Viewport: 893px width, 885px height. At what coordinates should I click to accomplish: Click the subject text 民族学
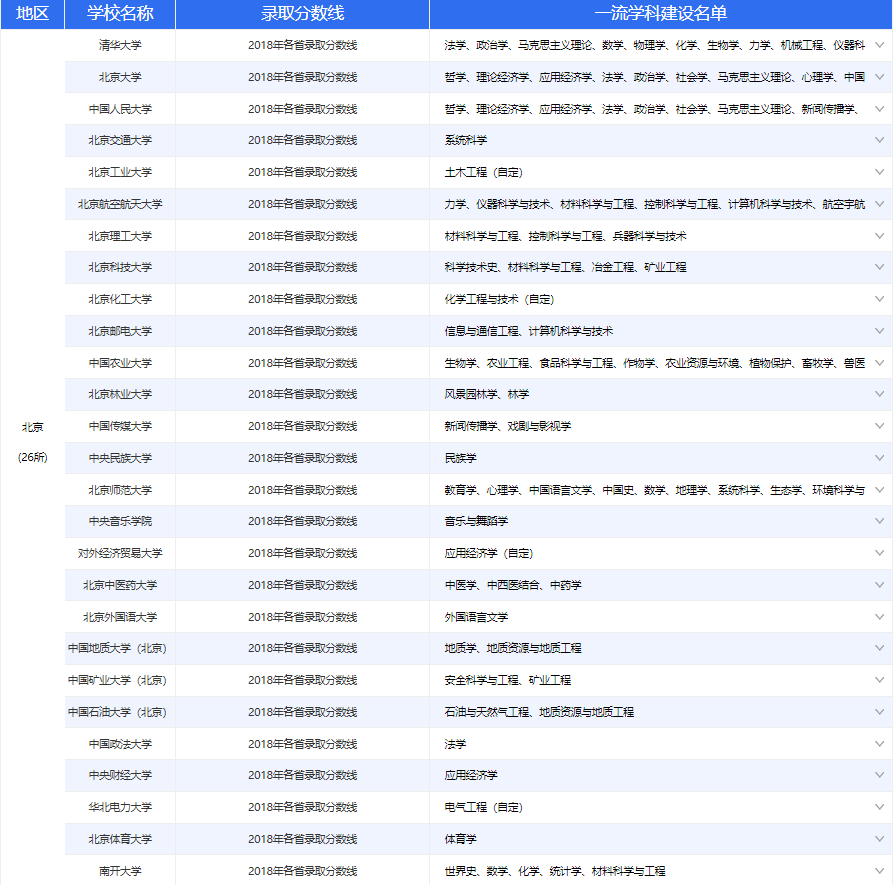[460, 458]
